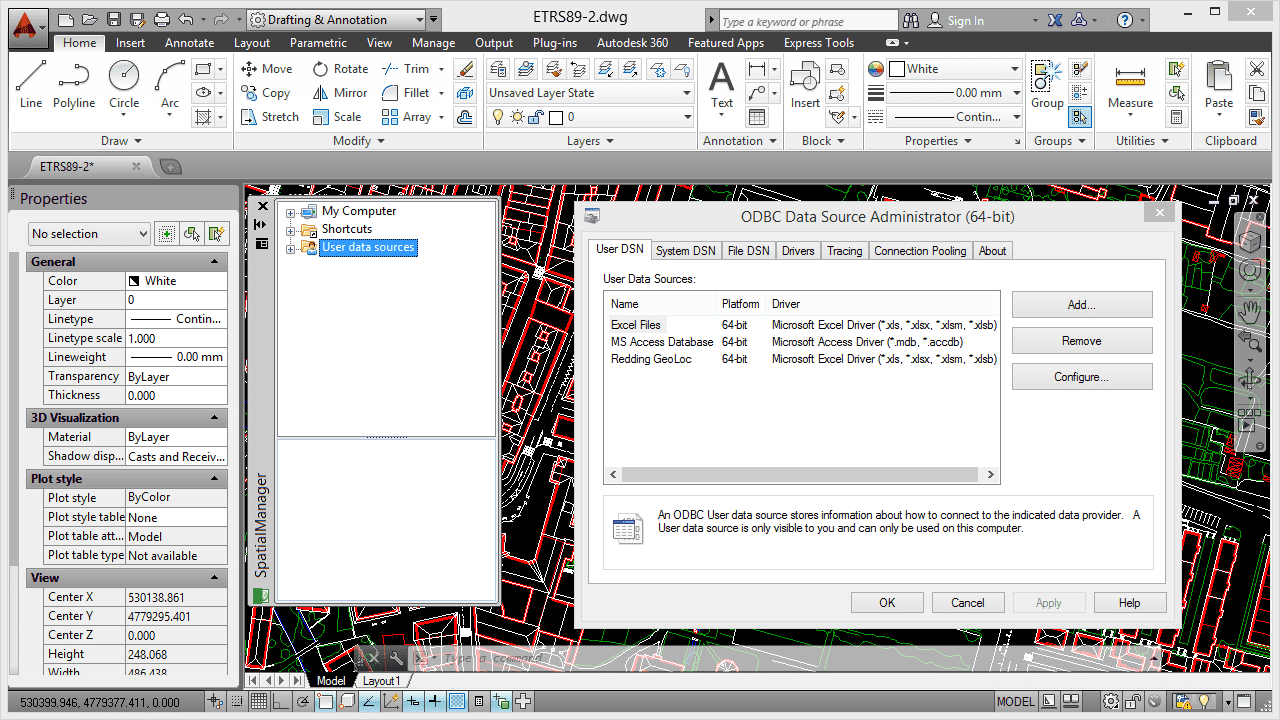Click the Help button in ODBC dialog

(x=1130, y=603)
